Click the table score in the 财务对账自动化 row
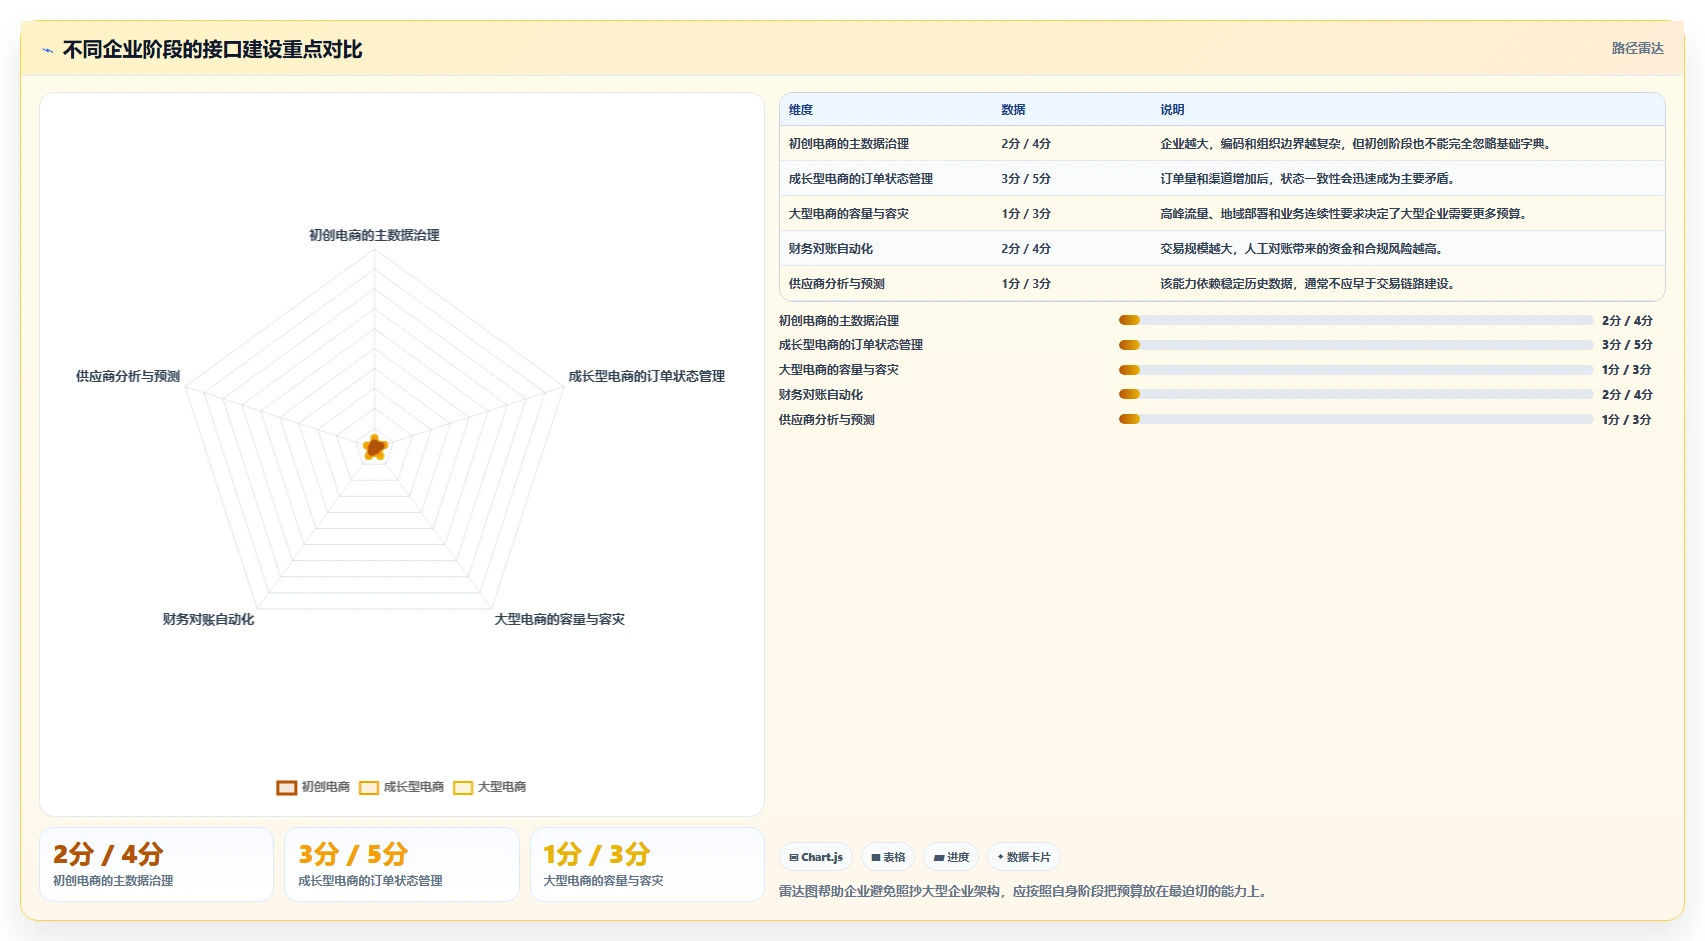 [x=1026, y=249]
